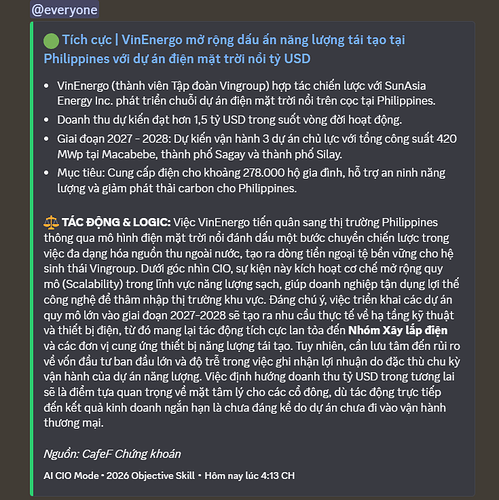Click the bold Nhóm Xây lắp điện text
499x500 pixels.
coord(398,330)
